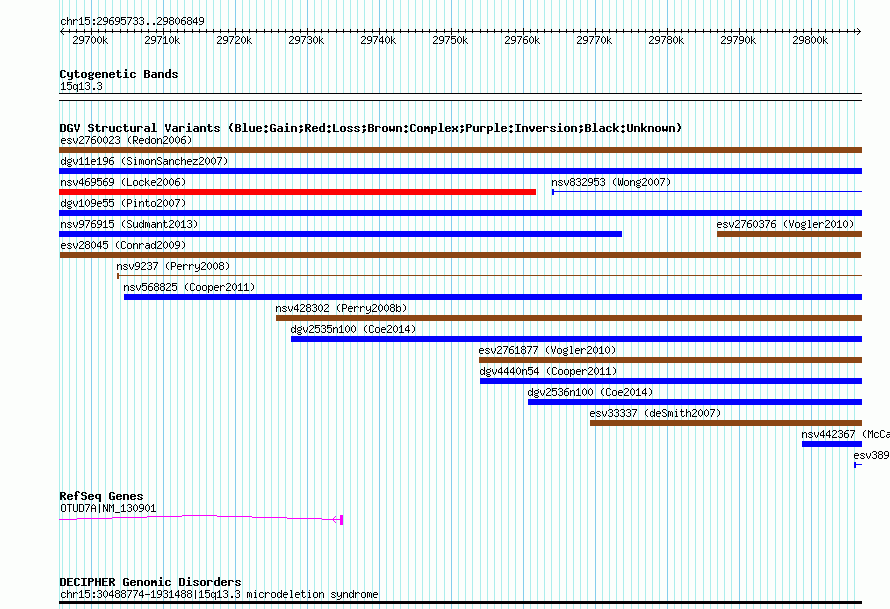This screenshot has width=890, height=609.
Task: Open nsv442367 variant label
Action: click(x=845, y=434)
